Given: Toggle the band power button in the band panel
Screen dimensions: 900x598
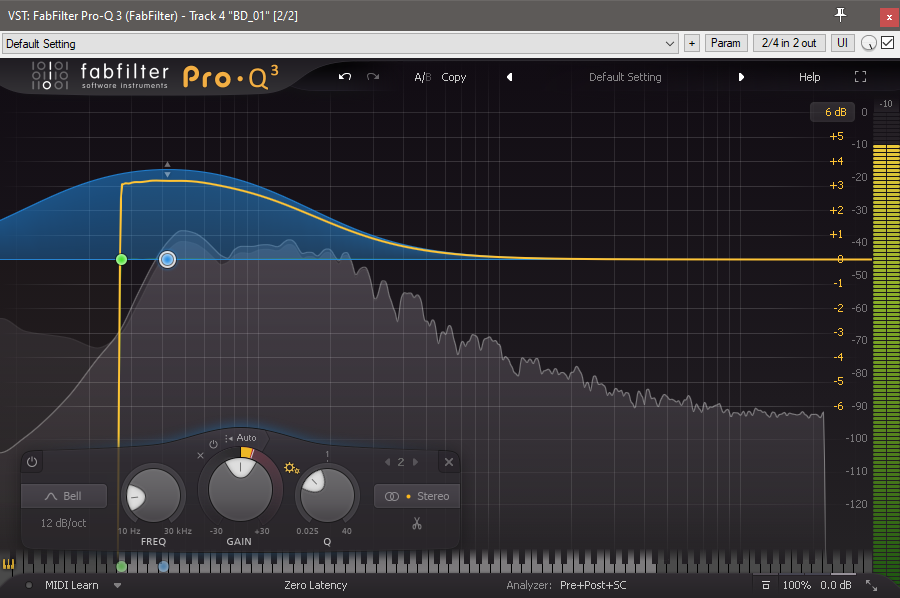Looking at the screenshot, I should (x=32, y=462).
